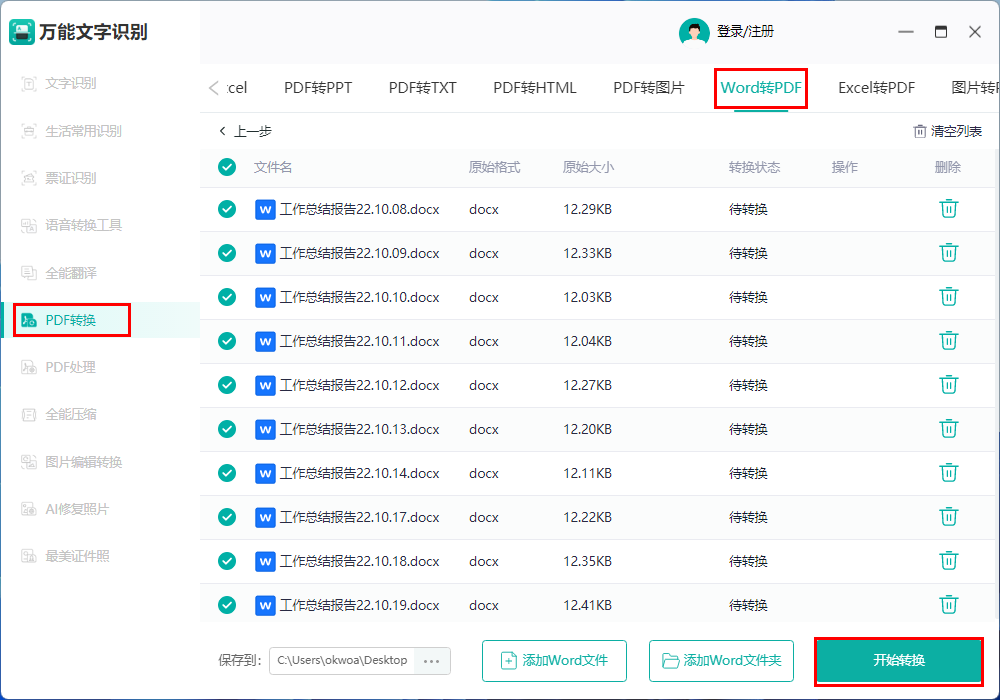Click the save path input field
Viewport: 1000px width, 700px height.
point(341,661)
